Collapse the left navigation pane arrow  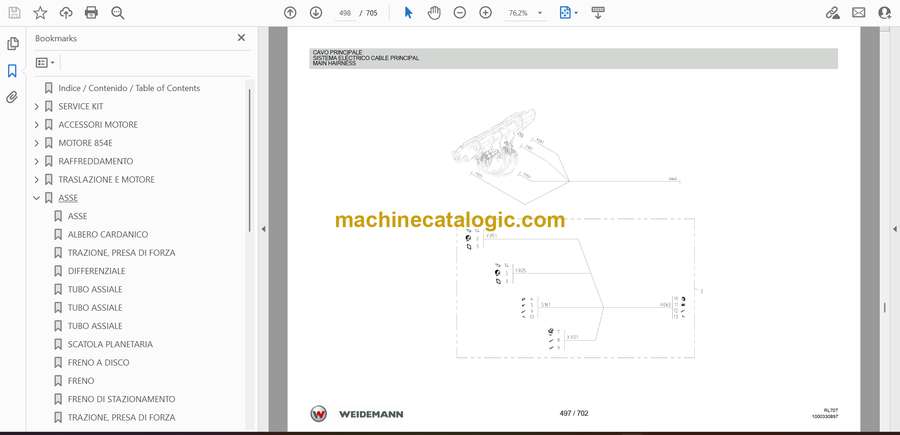[x=263, y=229]
